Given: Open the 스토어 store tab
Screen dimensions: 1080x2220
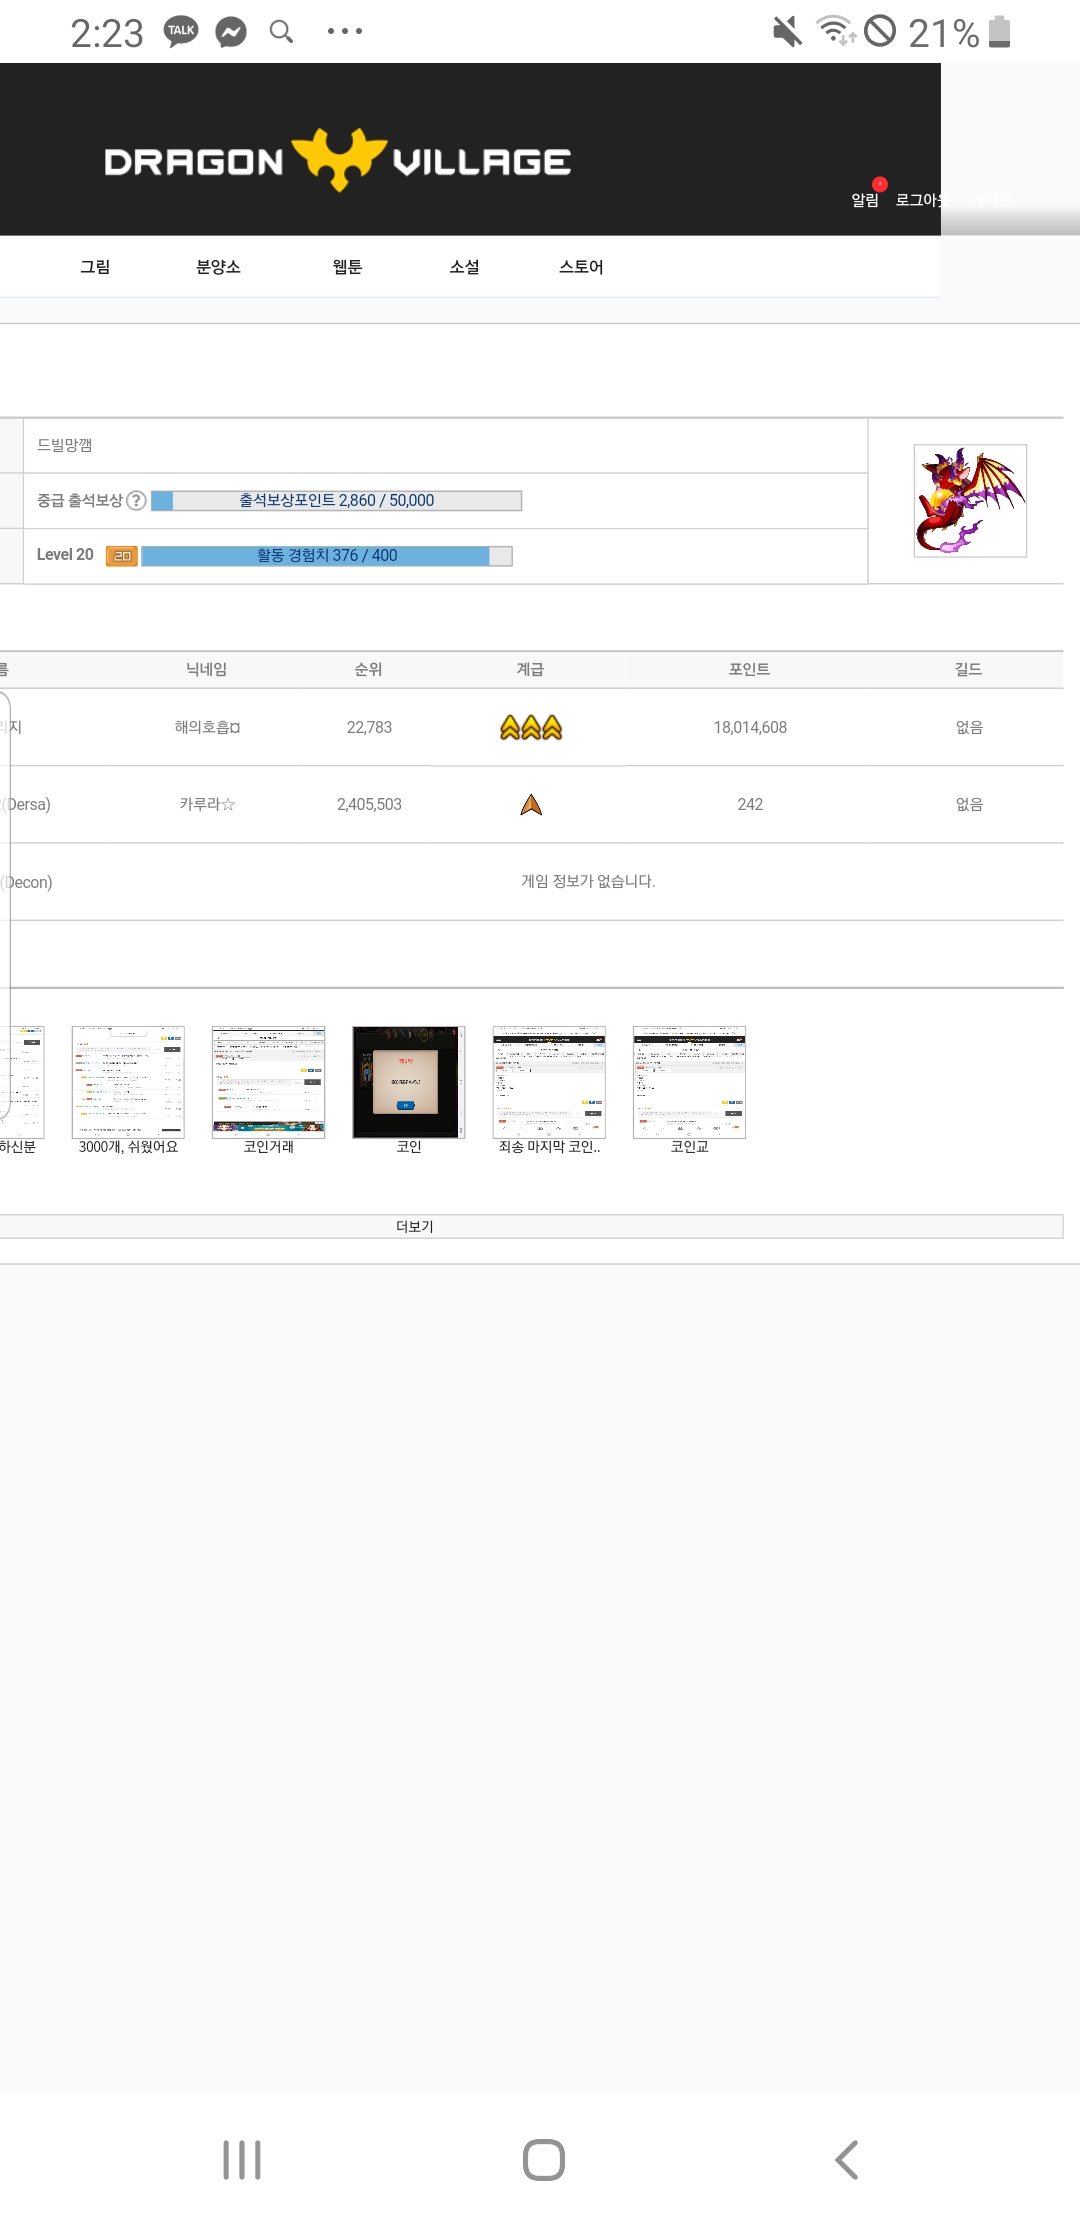Looking at the screenshot, I should point(581,267).
